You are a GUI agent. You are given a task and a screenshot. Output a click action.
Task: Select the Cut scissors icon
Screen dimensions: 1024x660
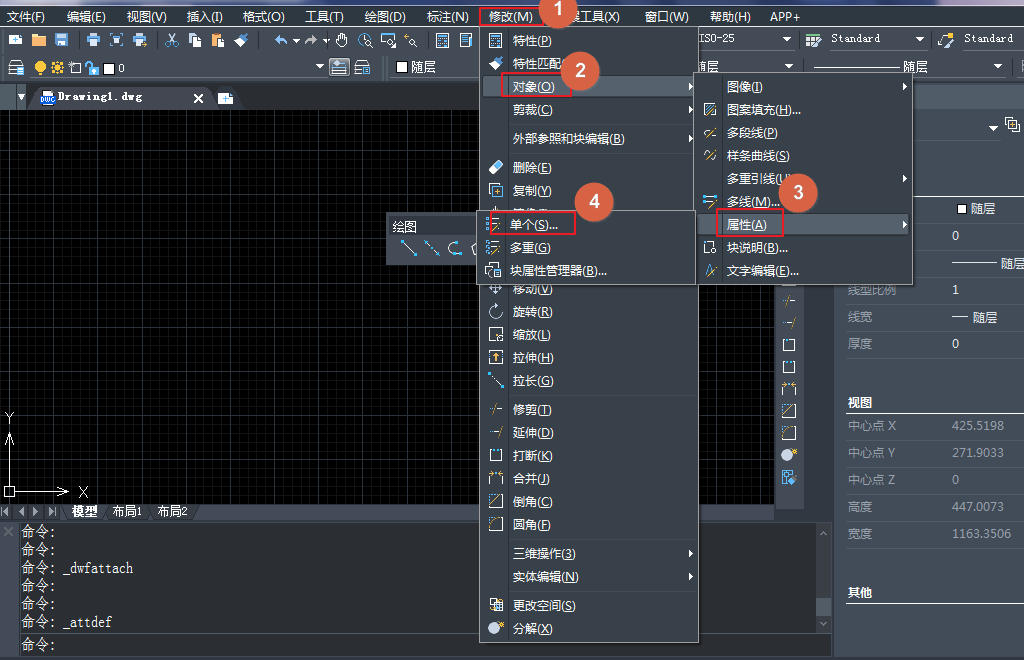tap(170, 40)
